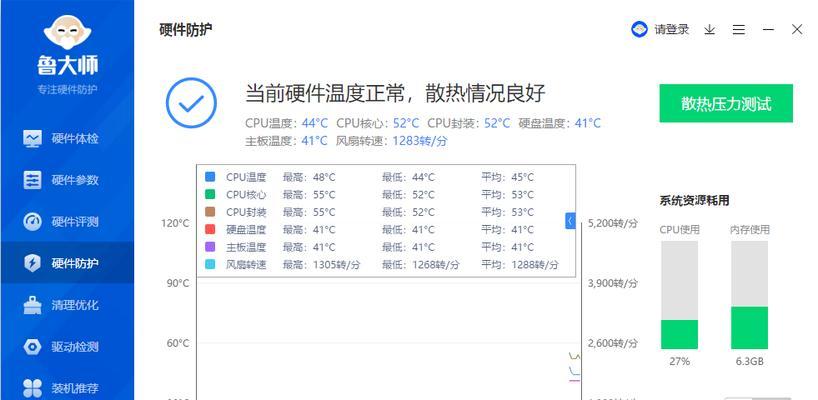Select 硬件体检 menu label
This screenshot has width=818, height=400.
pos(75,139)
